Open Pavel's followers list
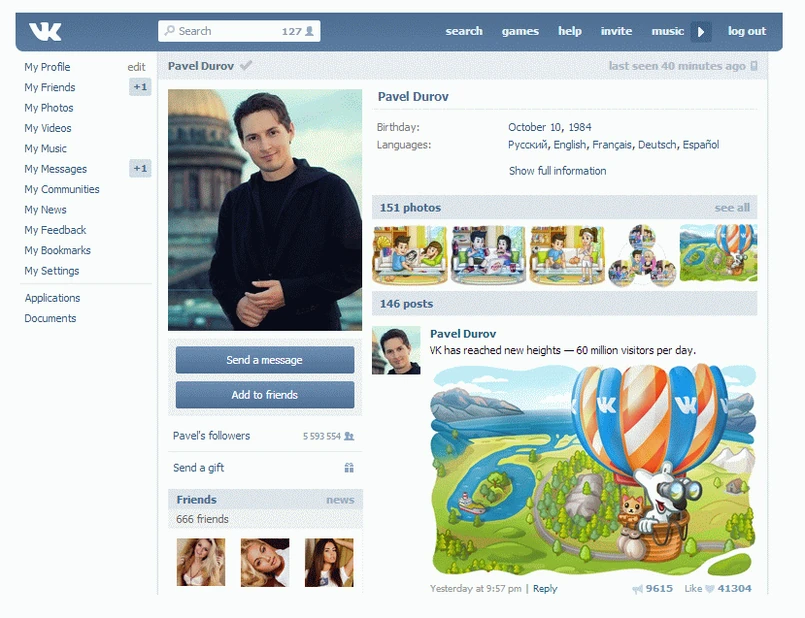The image size is (805, 618). pyautogui.click(x=212, y=436)
